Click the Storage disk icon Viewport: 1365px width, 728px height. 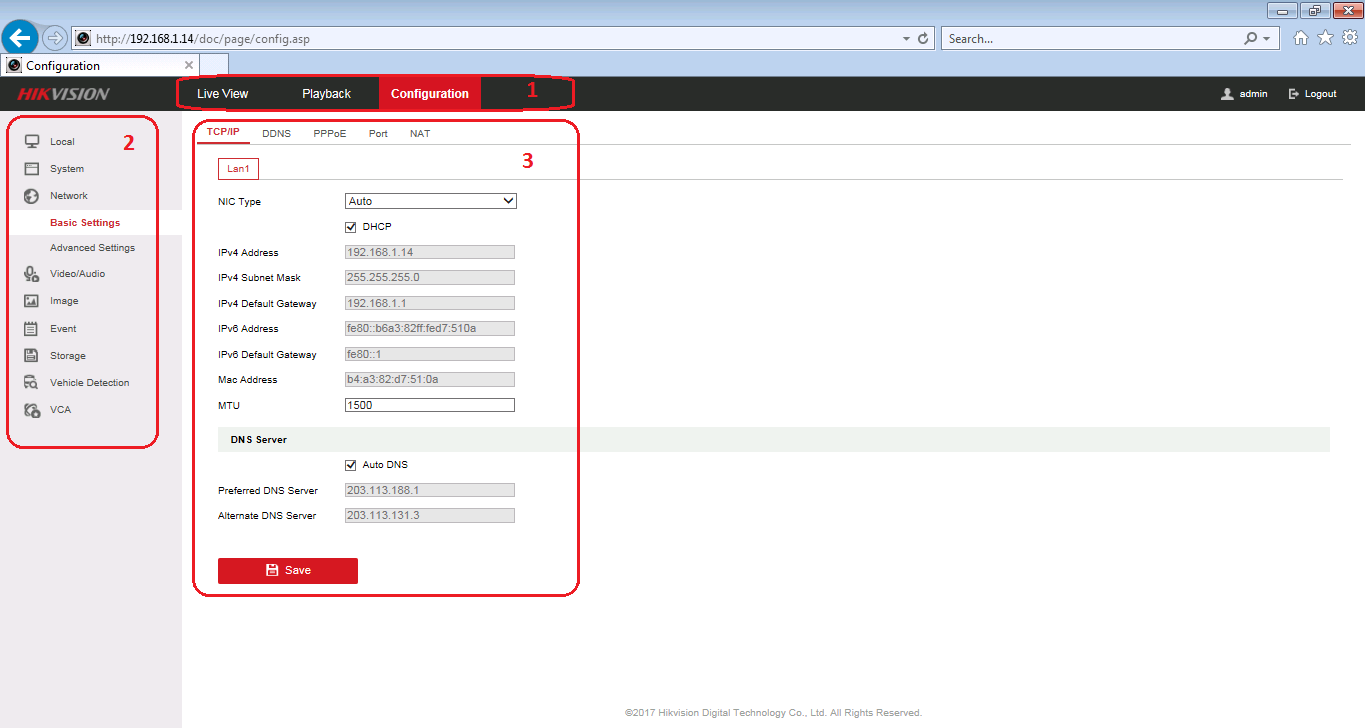coord(31,355)
